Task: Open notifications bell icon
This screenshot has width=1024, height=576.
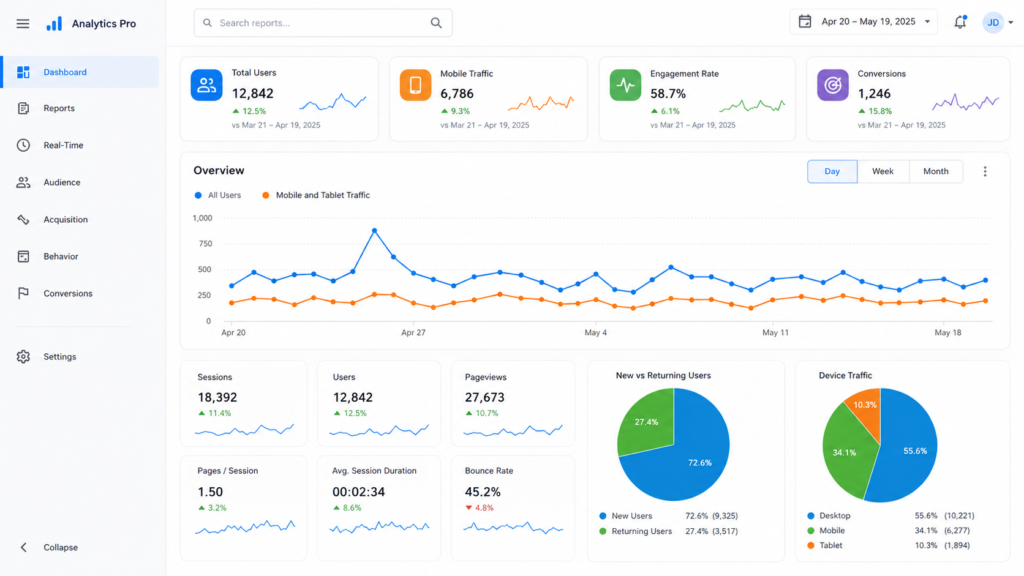Action: point(960,22)
